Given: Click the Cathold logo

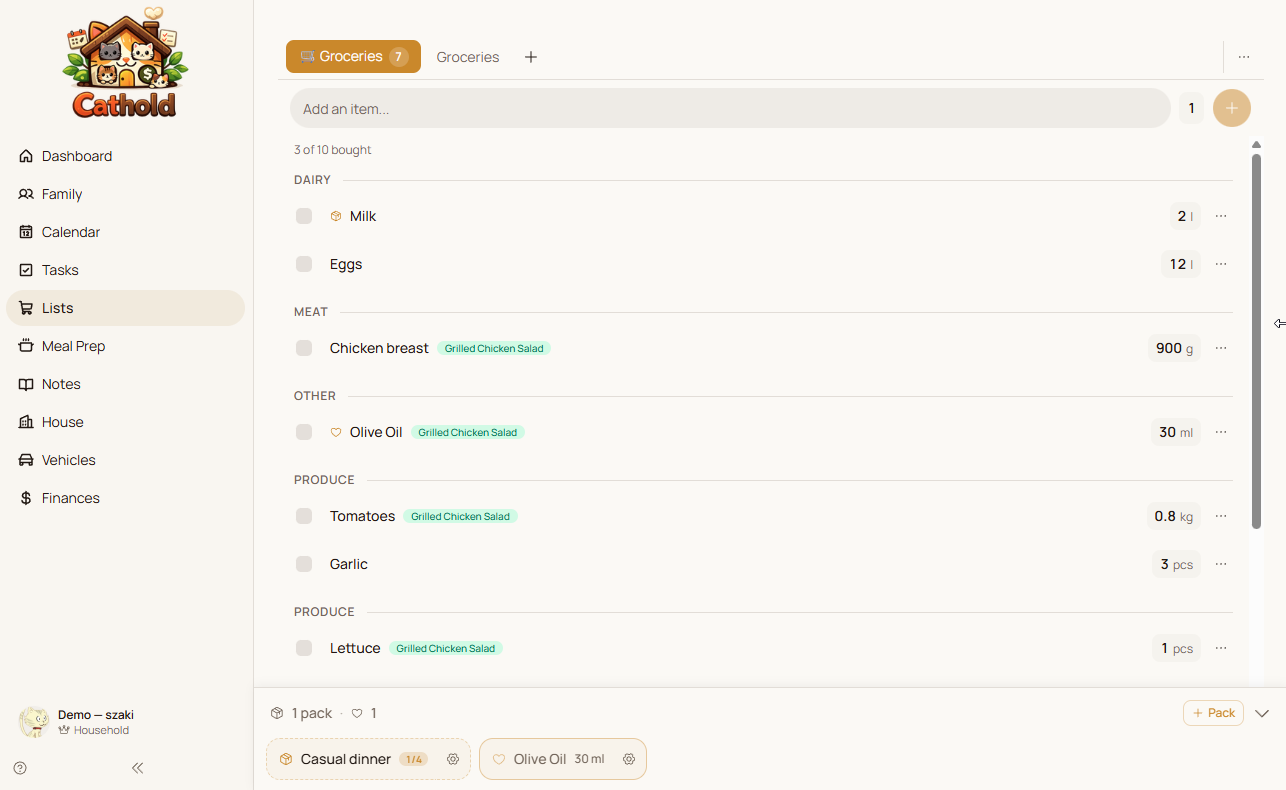Looking at the screenshot, I should pos(125,62).
